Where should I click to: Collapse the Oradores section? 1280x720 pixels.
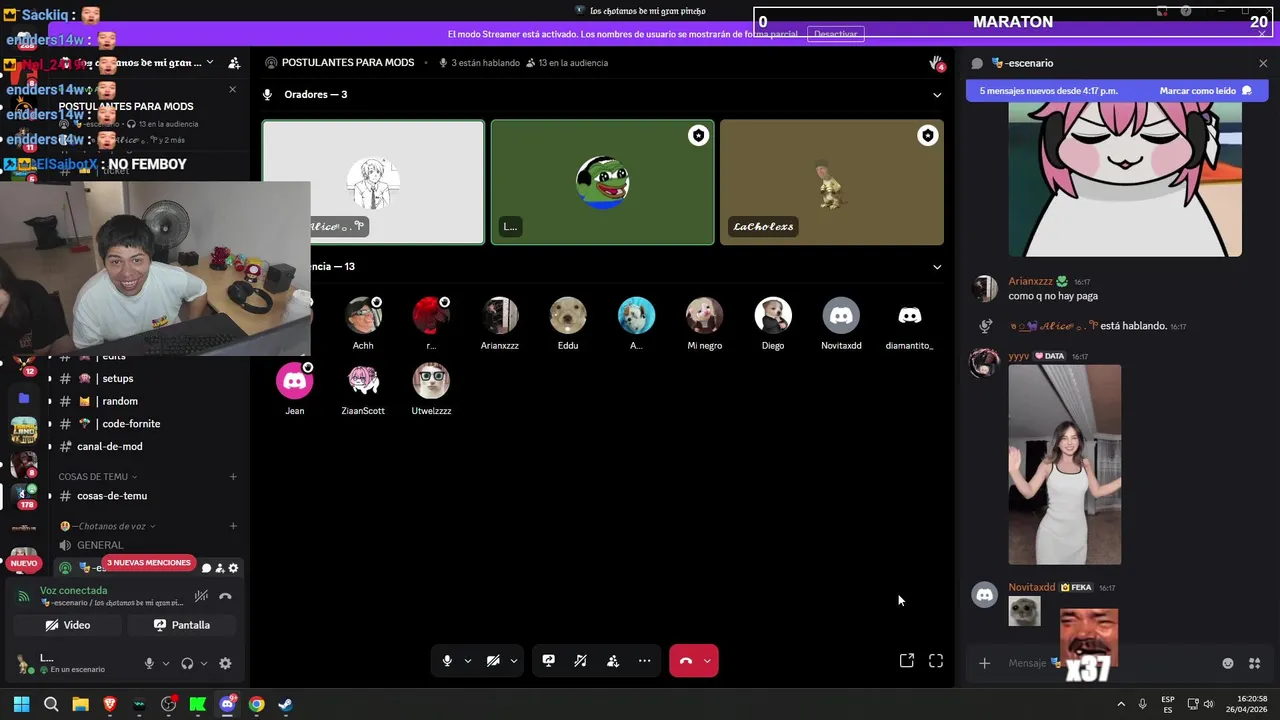coord(937,95)
